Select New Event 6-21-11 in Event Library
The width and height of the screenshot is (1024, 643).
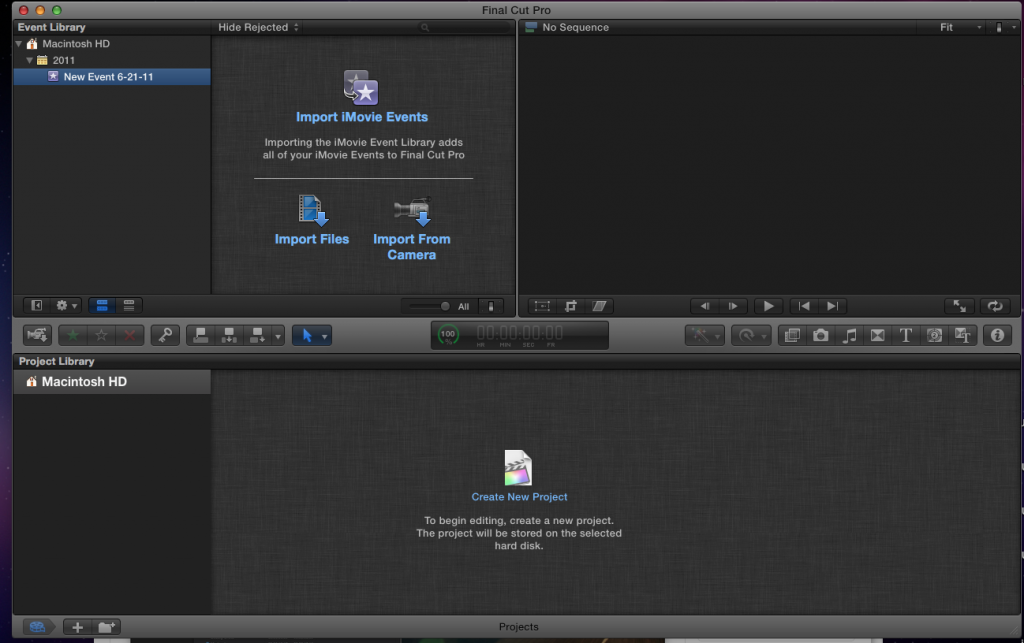(x=108, y=77)
